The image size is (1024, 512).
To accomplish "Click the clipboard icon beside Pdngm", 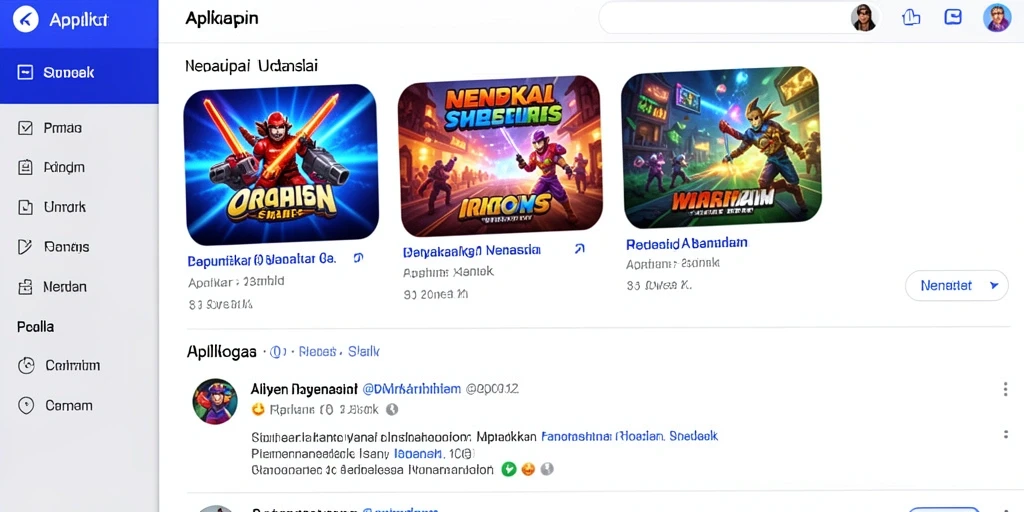I will point(25,168).
